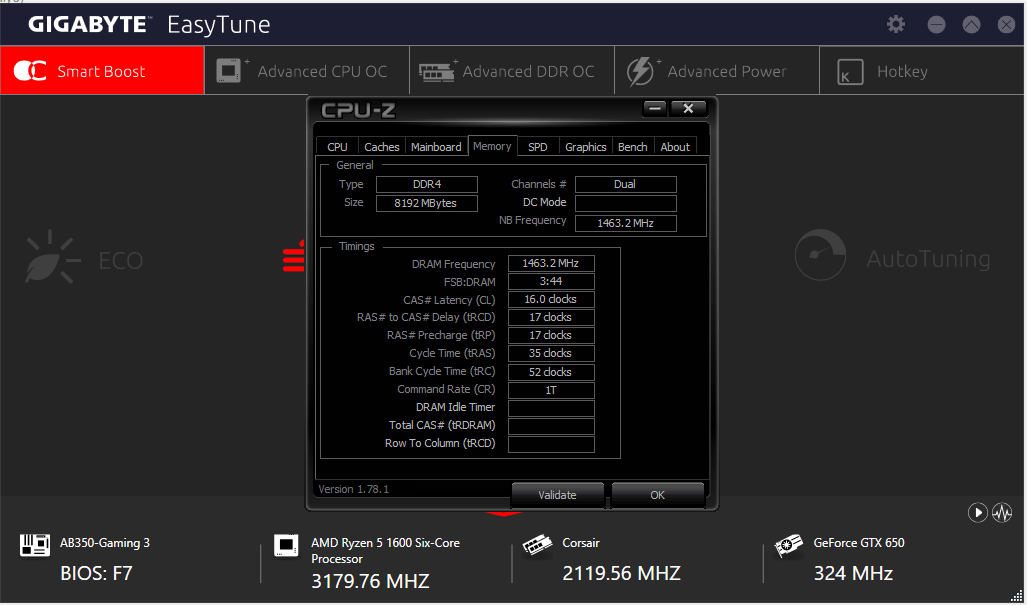Click the 8192 MBytes size field
Image resolution: width=1027 pixels, height=605 pixels.
426,203
